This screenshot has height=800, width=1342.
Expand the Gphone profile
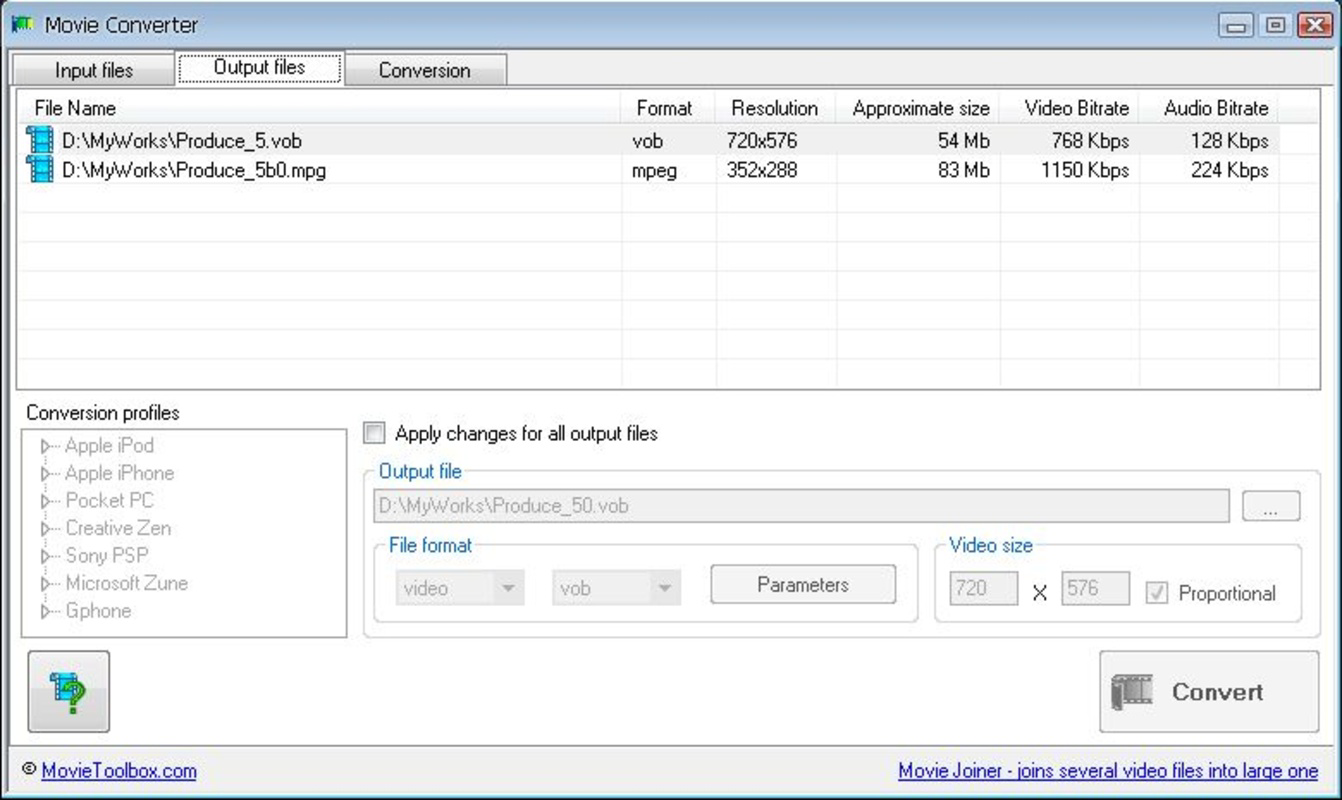point(45,611)
